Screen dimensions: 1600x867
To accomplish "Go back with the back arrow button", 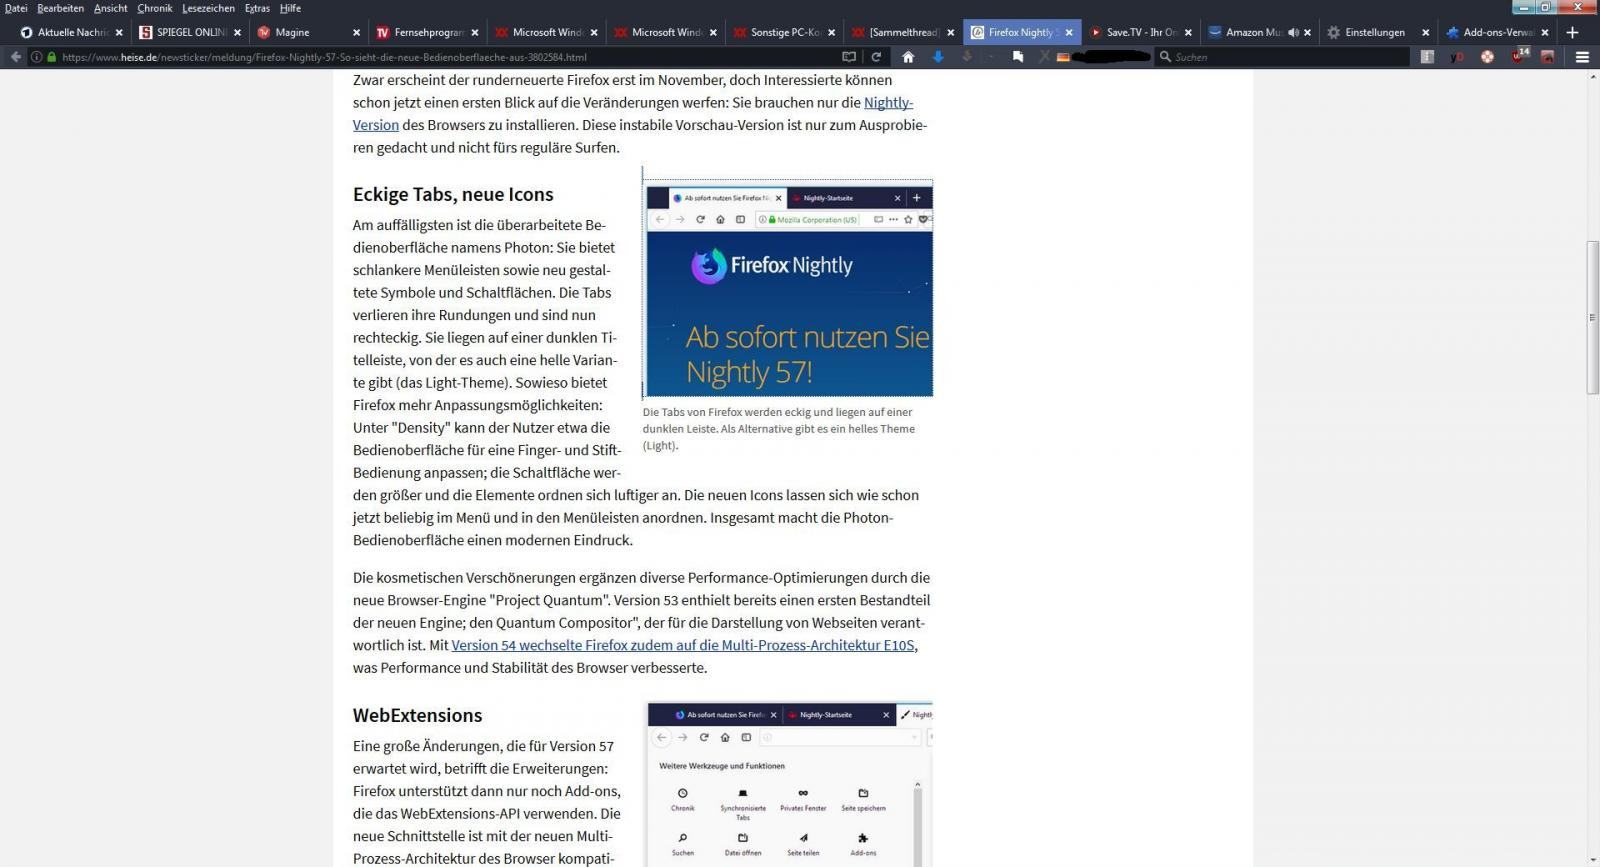I will click(x=15, y=57).
